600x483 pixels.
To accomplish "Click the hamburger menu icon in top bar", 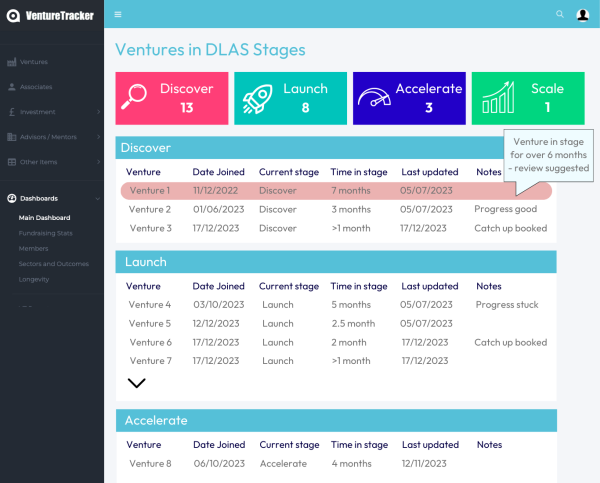I will pos(118,14).
